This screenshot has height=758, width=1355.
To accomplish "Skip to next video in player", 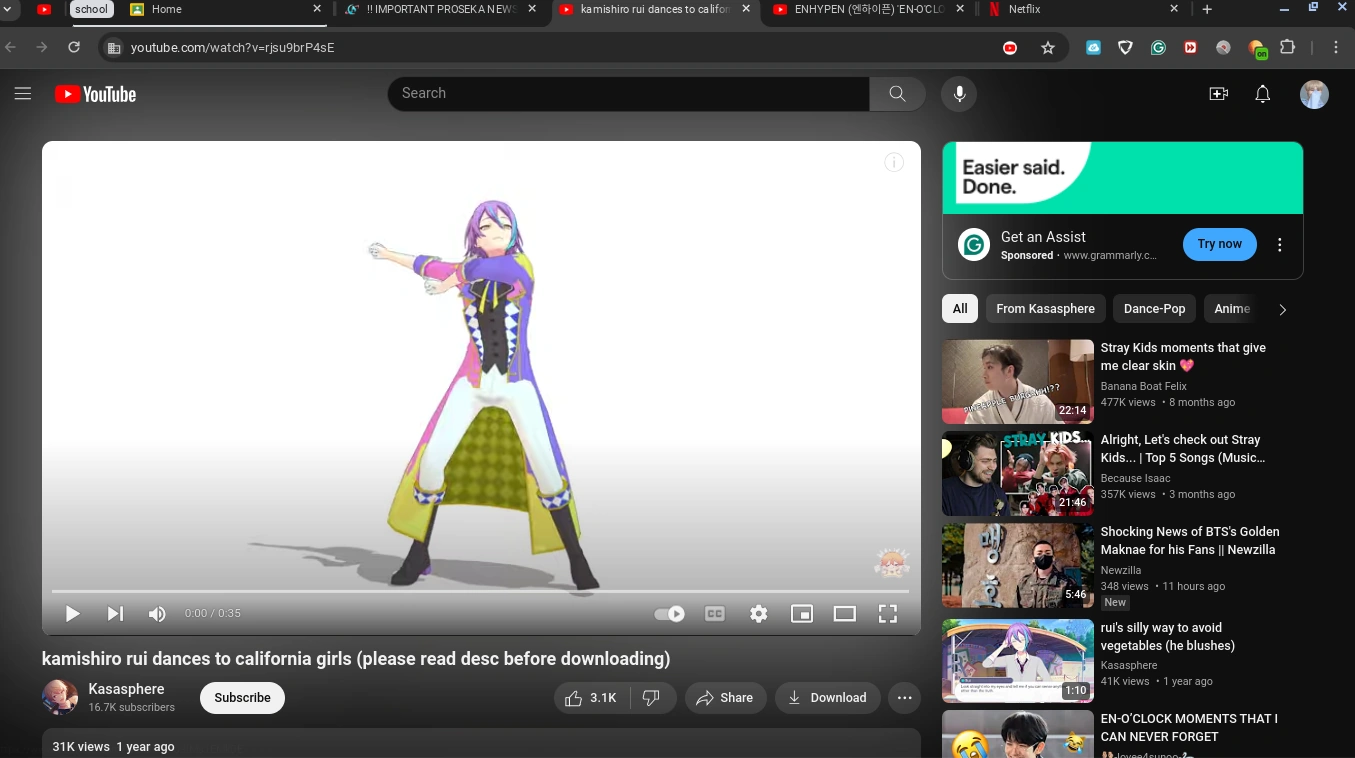I will (115, 614).
